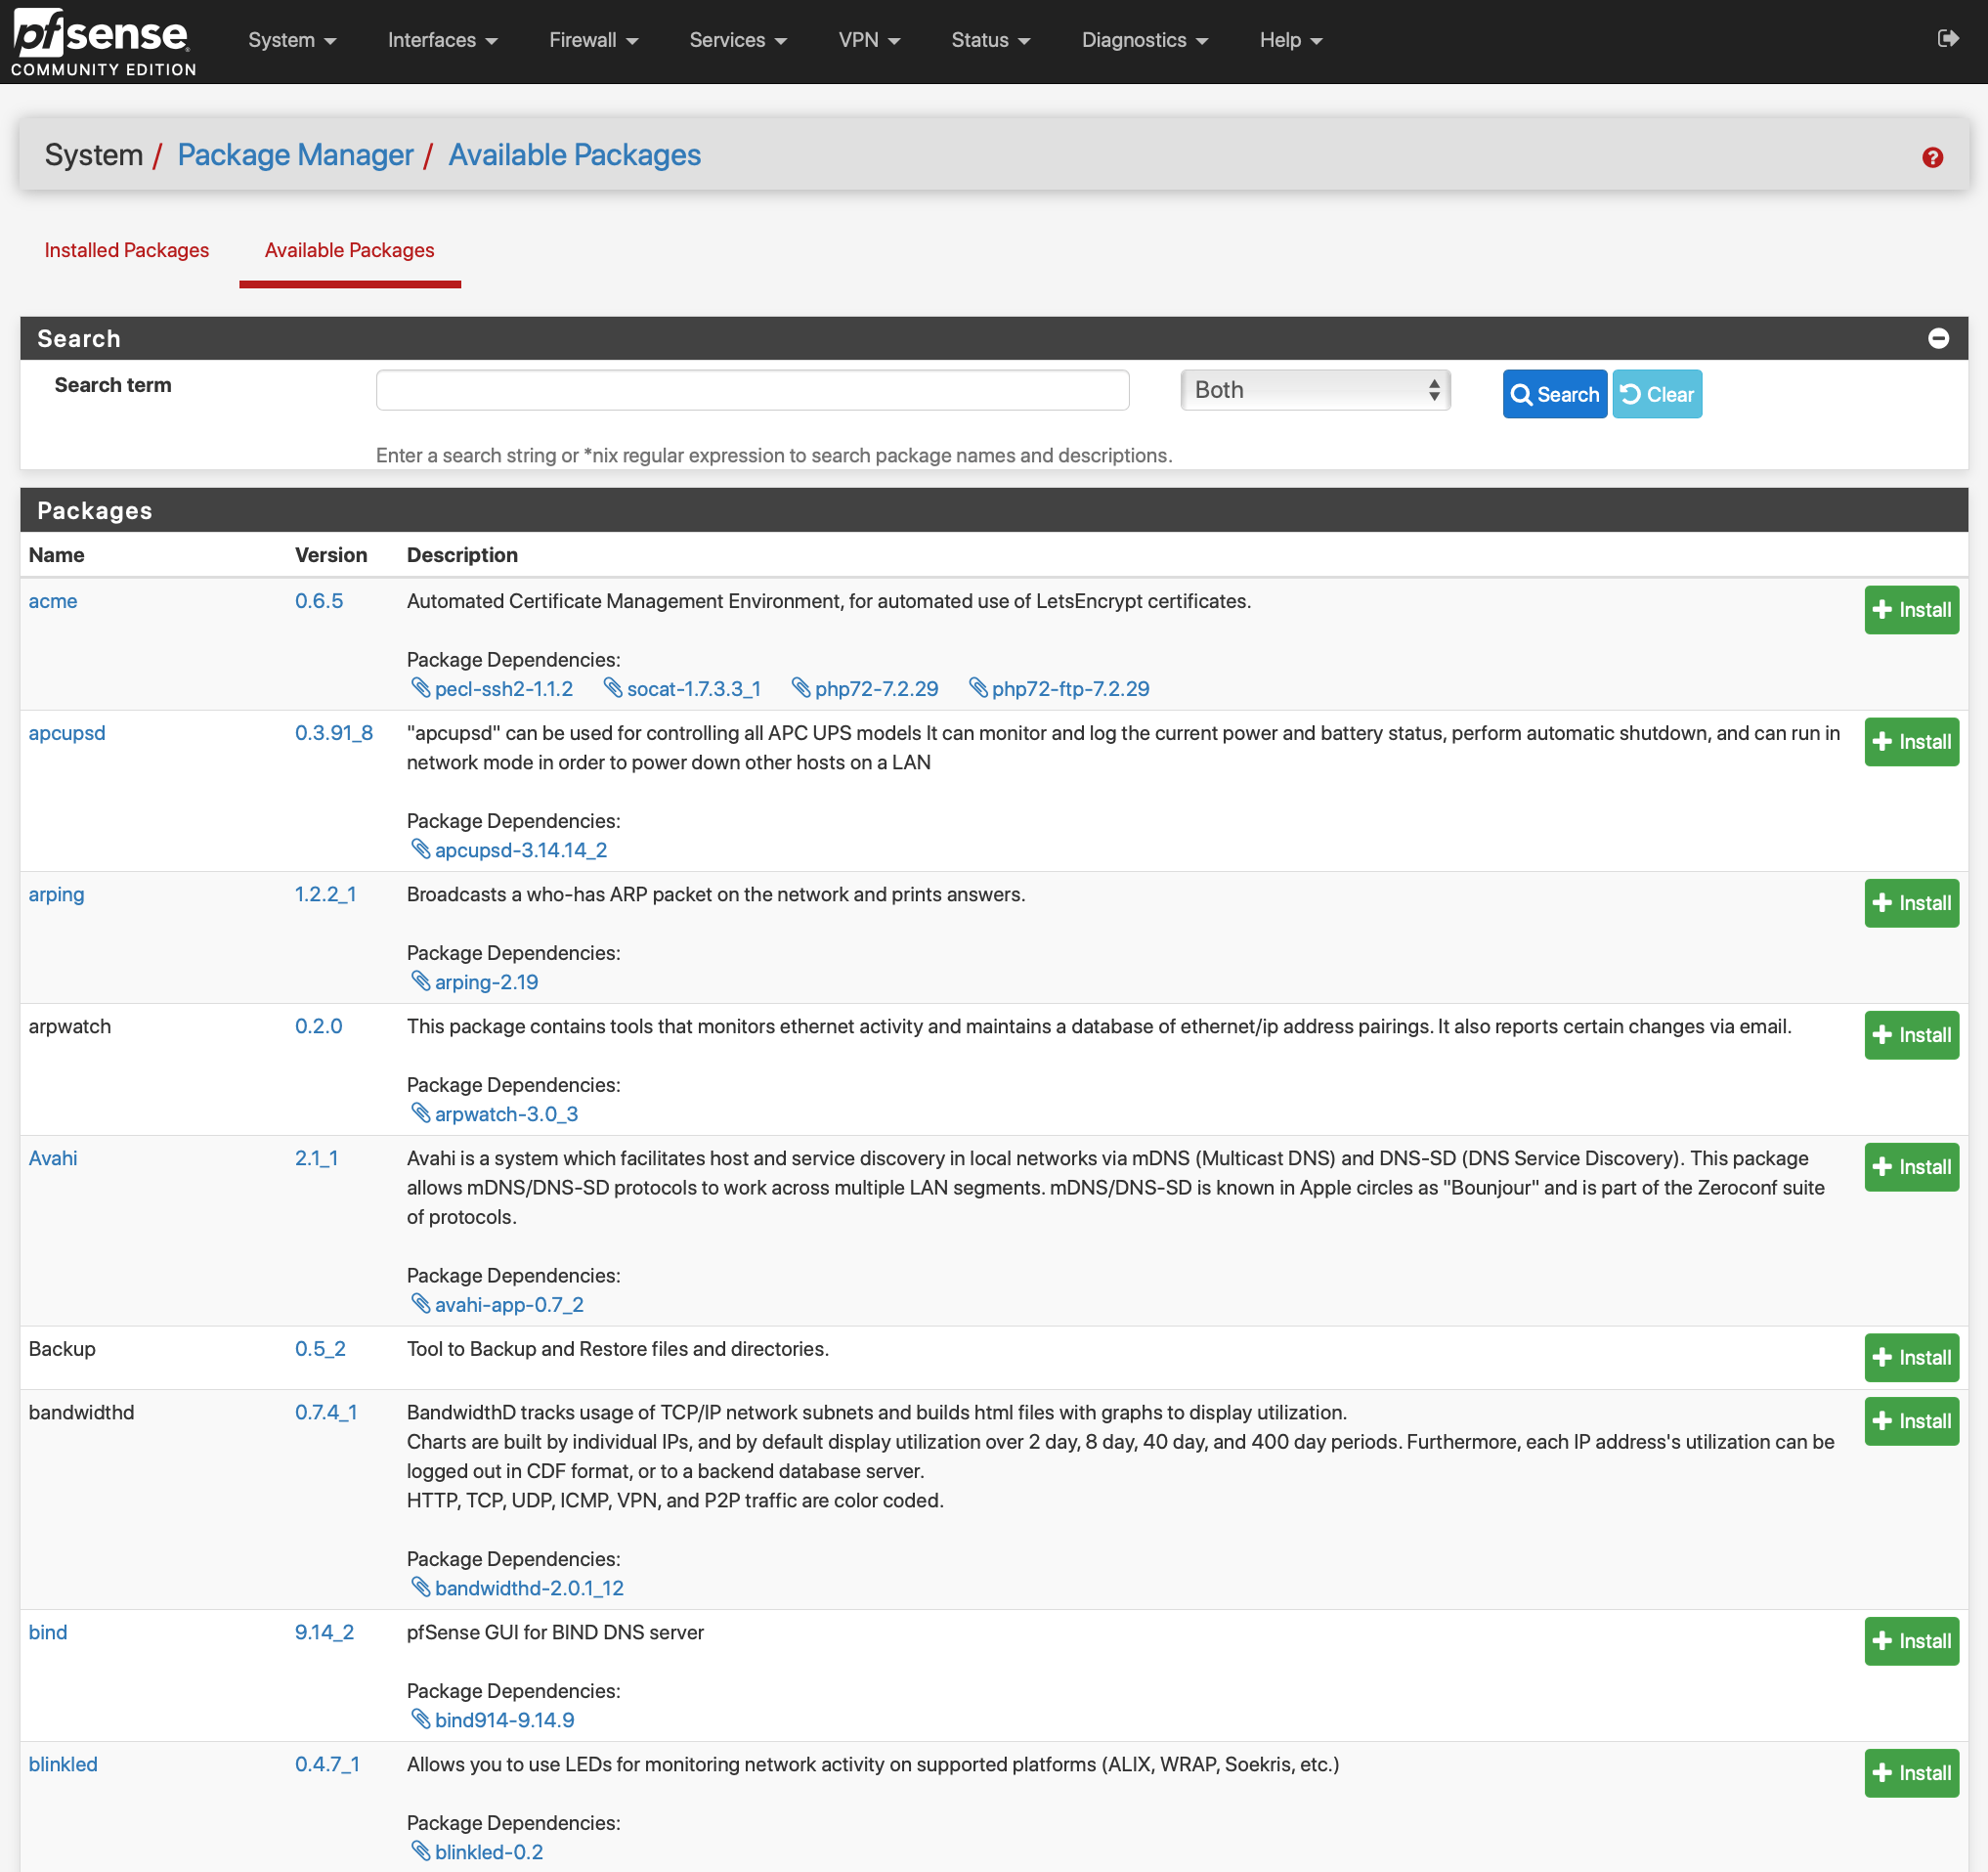Click the paperclip icon beside apcupsd-3.14.14_2
The width and height of the screenshot is (1988, 1872).
click(x=420, y=849)
